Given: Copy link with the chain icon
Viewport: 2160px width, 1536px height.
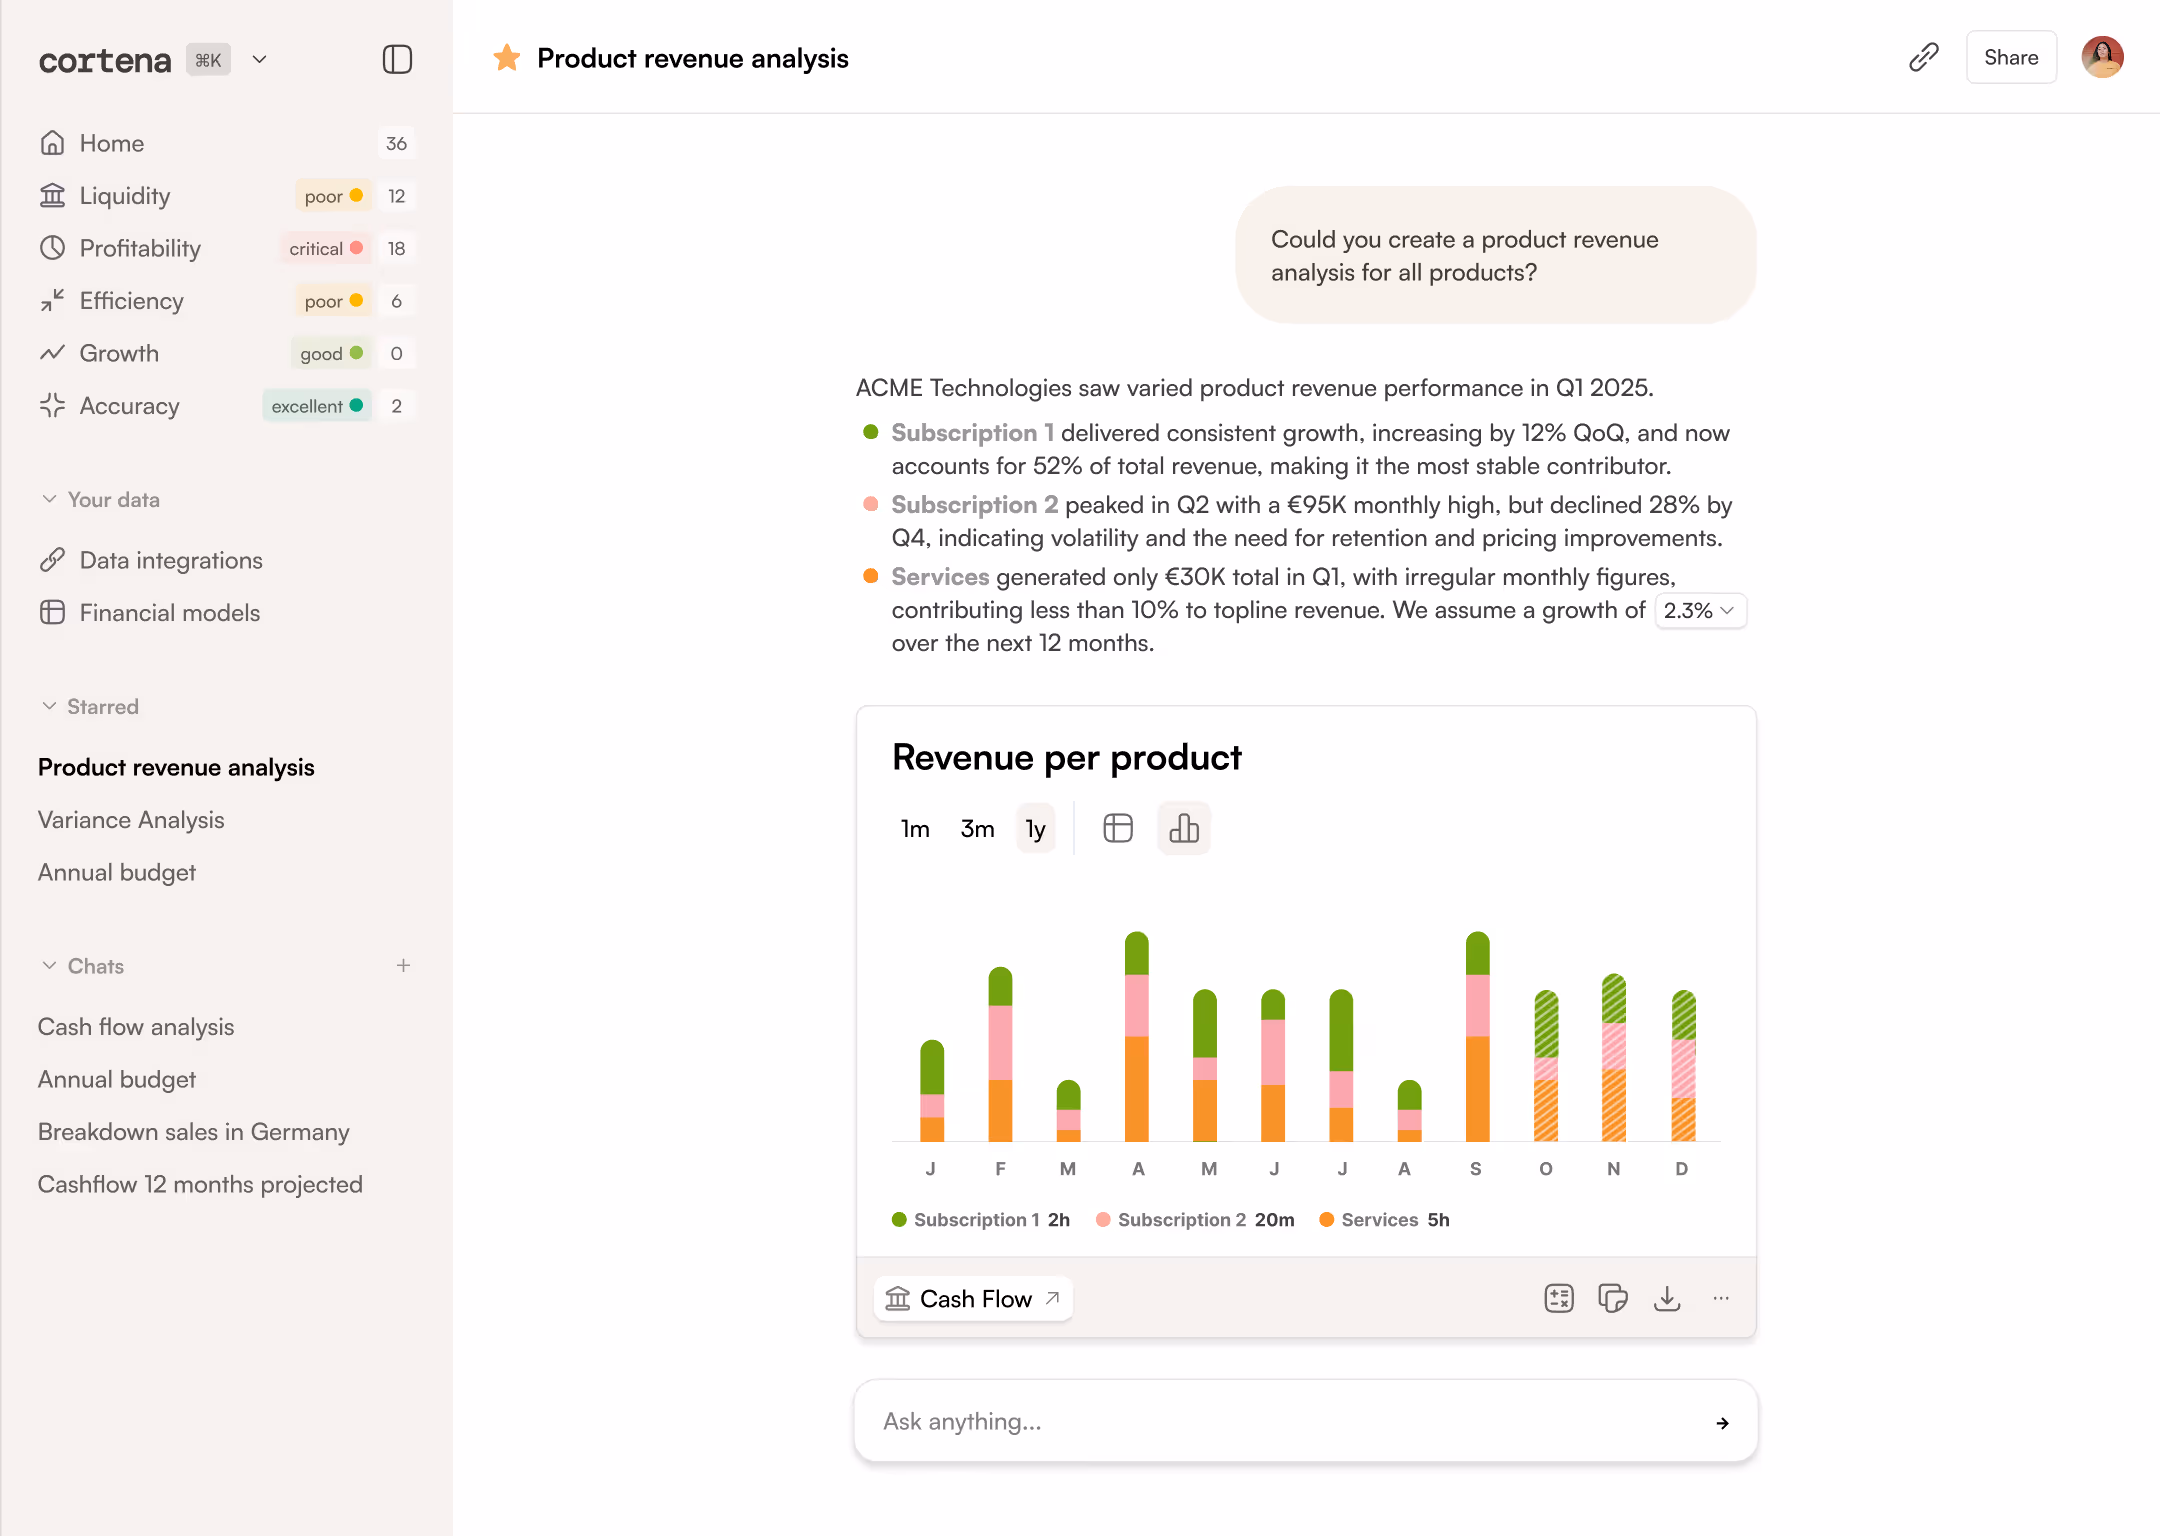Looking at the screenshot, I should click(1923, 57).
